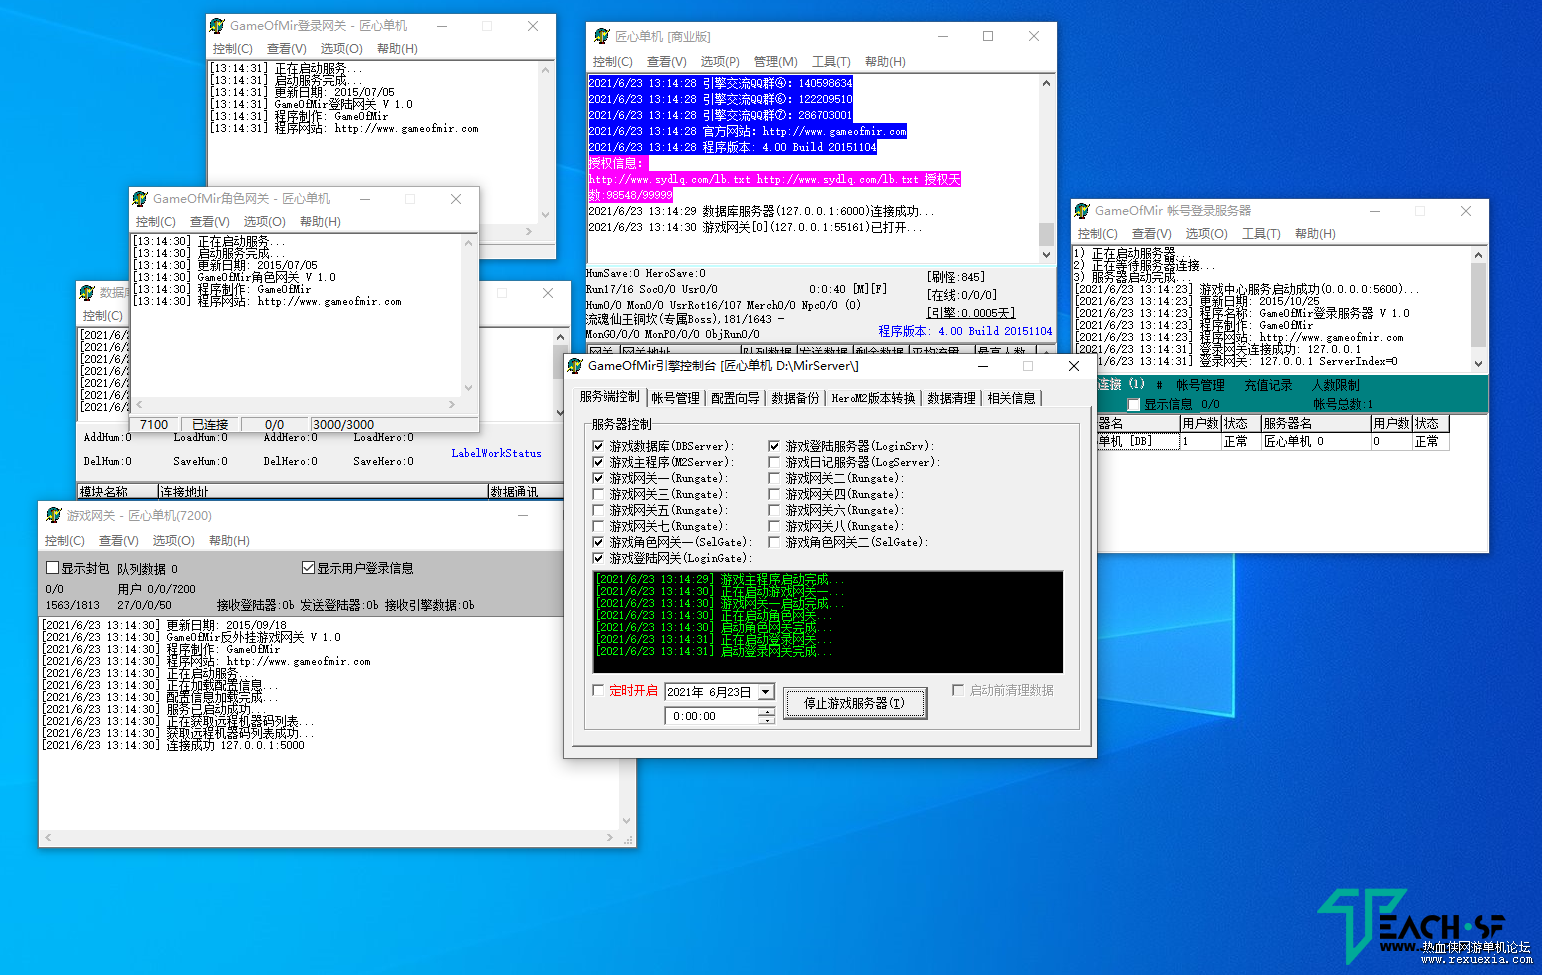Image resolution: width=1542 pixels, height=975 pixels.
Task: Check 显示封包 in the 游戏网关 window
Action: point(53,568)
